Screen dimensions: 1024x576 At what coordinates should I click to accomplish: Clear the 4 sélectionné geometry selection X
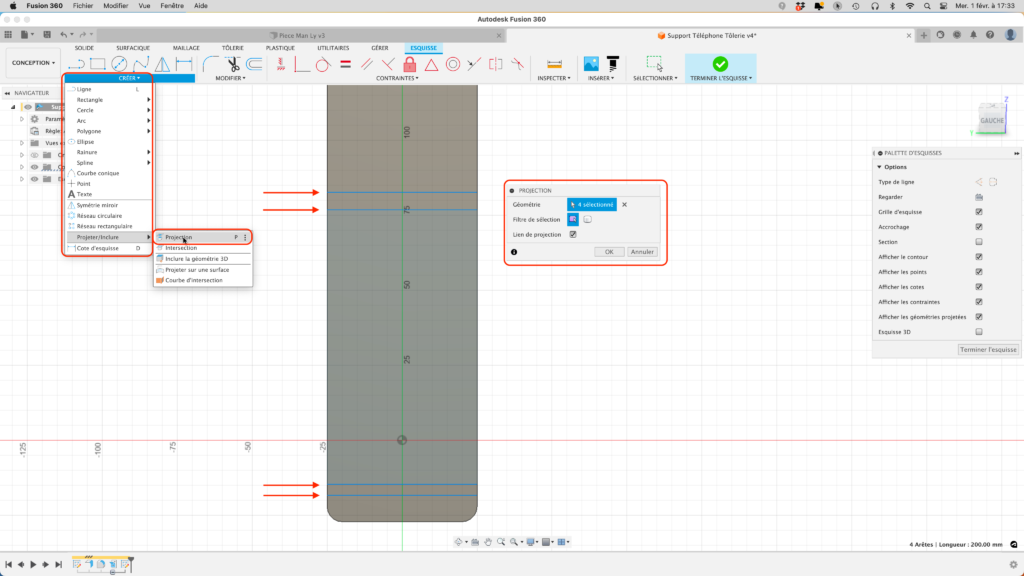click(x=624, y=204)
